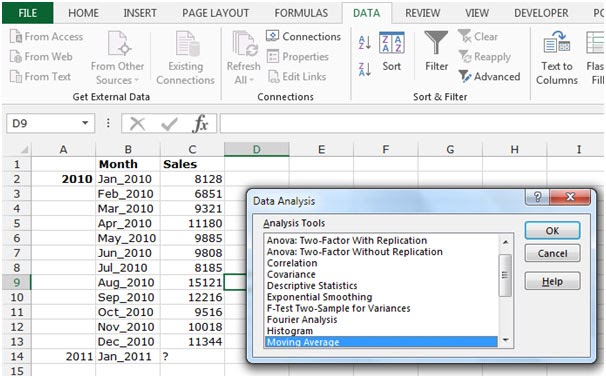Open the Sort dialog
This screenshot has height=378, width=606.
tap(392, 52)
